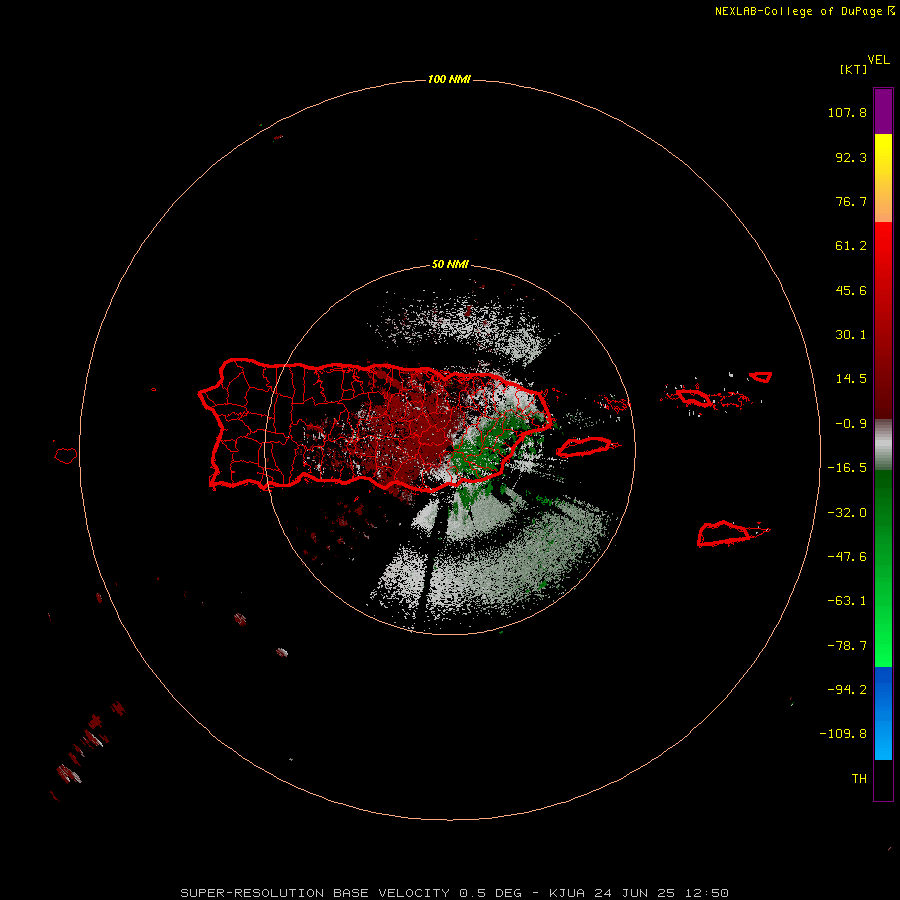Viewport: 900px width, 900px height.
Task: Click the -78.7 legend value
Action: point(847,646)
